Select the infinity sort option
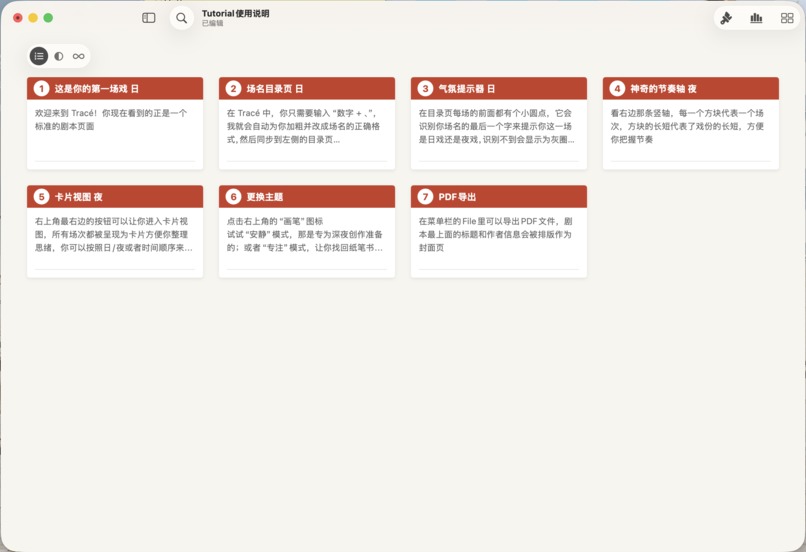The image size is (806, 552). pyautogui.click(x=79, y=56)
